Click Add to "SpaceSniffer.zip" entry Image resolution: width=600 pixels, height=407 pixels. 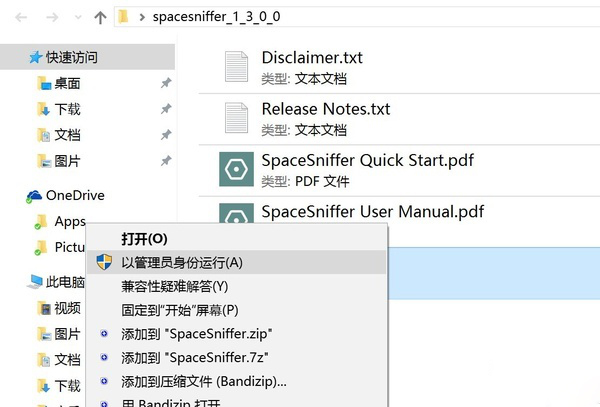pos(196,333)
